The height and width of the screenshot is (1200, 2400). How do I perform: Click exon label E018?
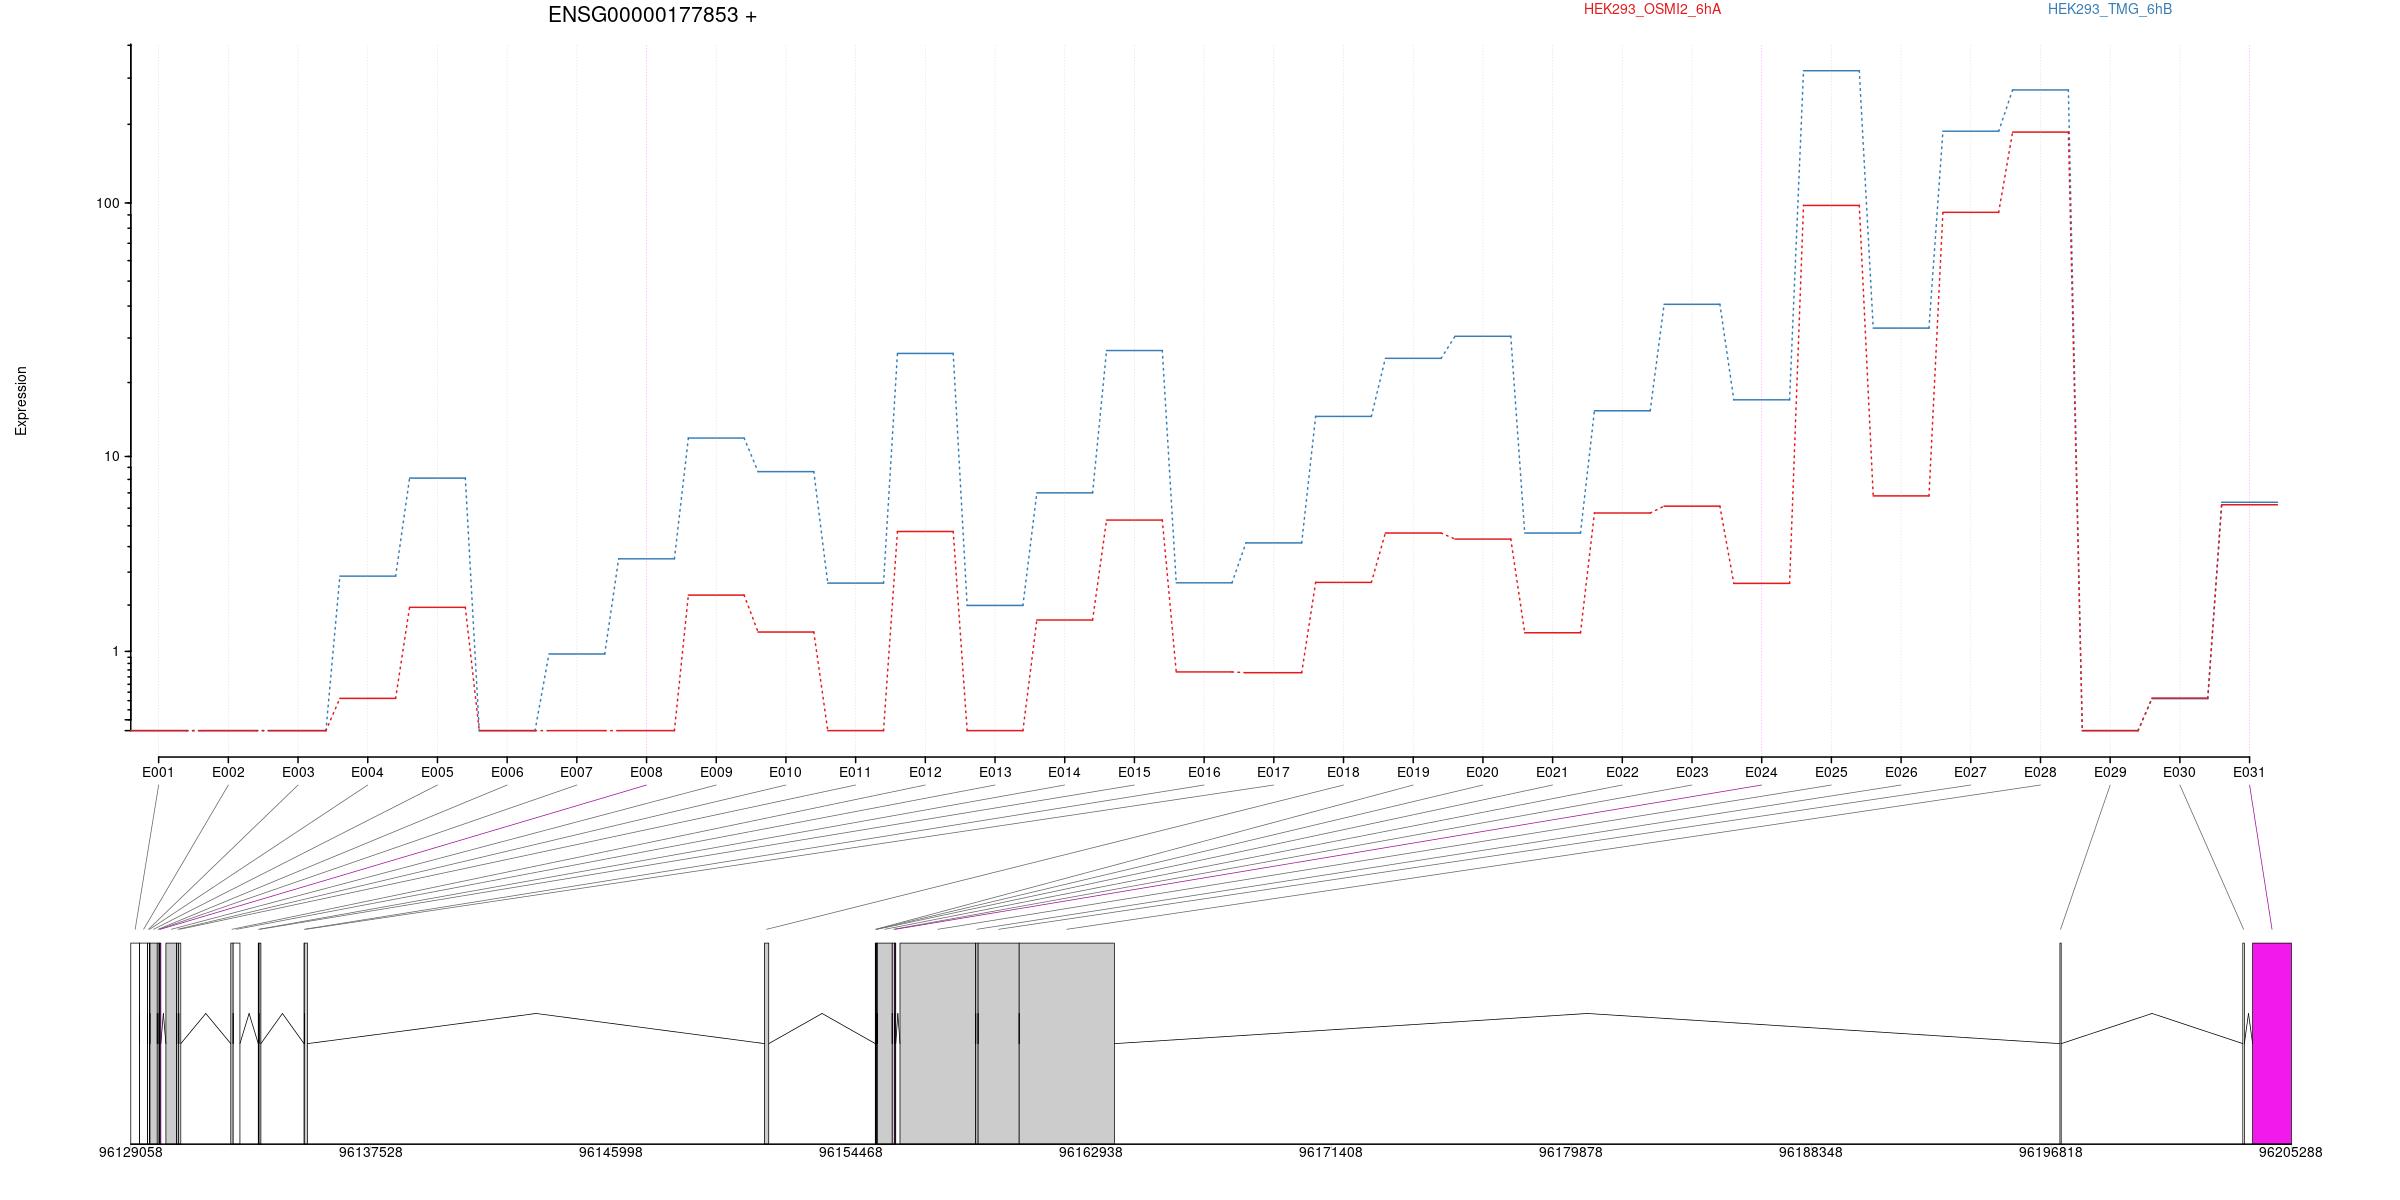(x=1343, y=772)
